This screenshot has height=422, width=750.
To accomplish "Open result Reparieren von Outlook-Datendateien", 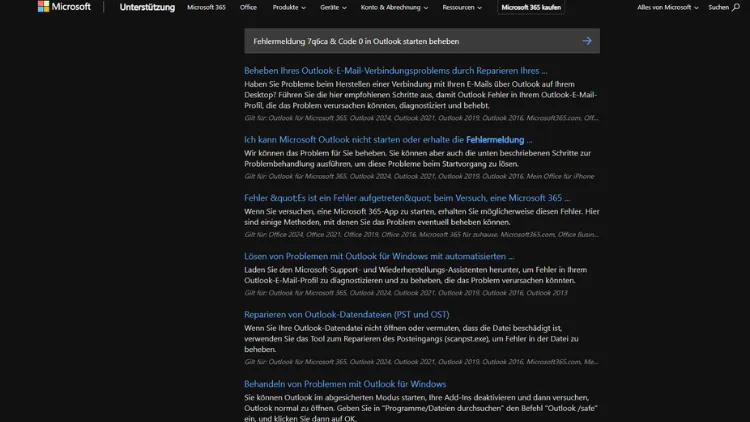I will (347, 314).
